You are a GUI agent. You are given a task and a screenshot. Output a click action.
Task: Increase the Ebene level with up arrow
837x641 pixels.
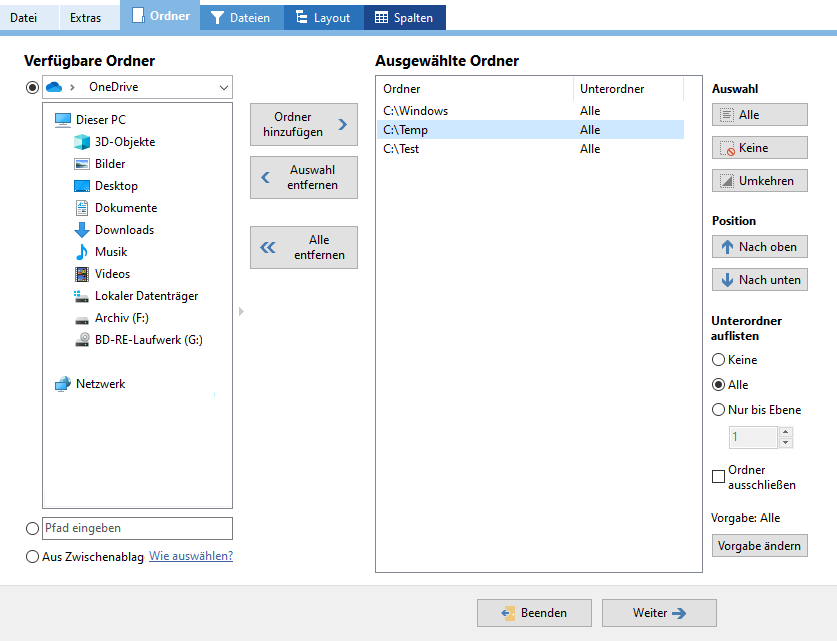tap(785, 432)
